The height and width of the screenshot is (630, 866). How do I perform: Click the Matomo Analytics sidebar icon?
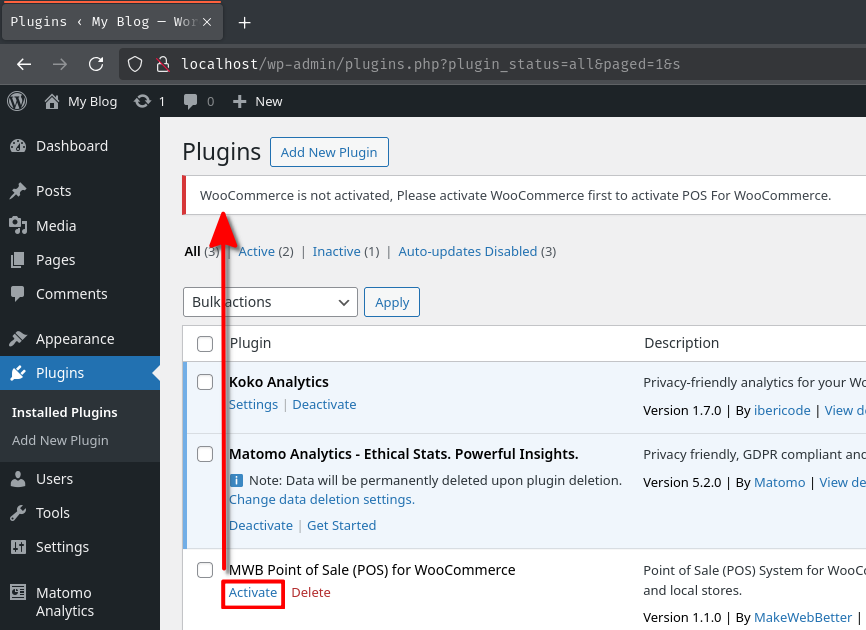18,592
